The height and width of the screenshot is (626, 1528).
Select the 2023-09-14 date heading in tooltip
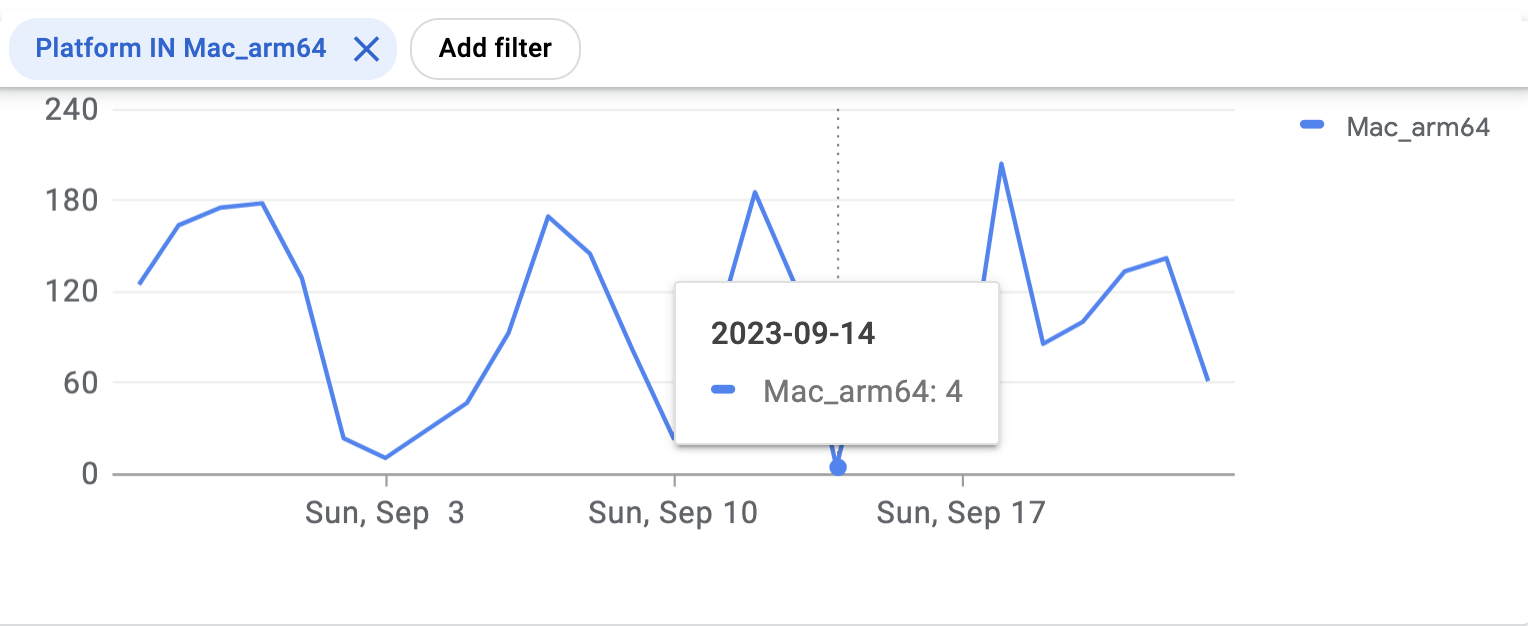793,334
